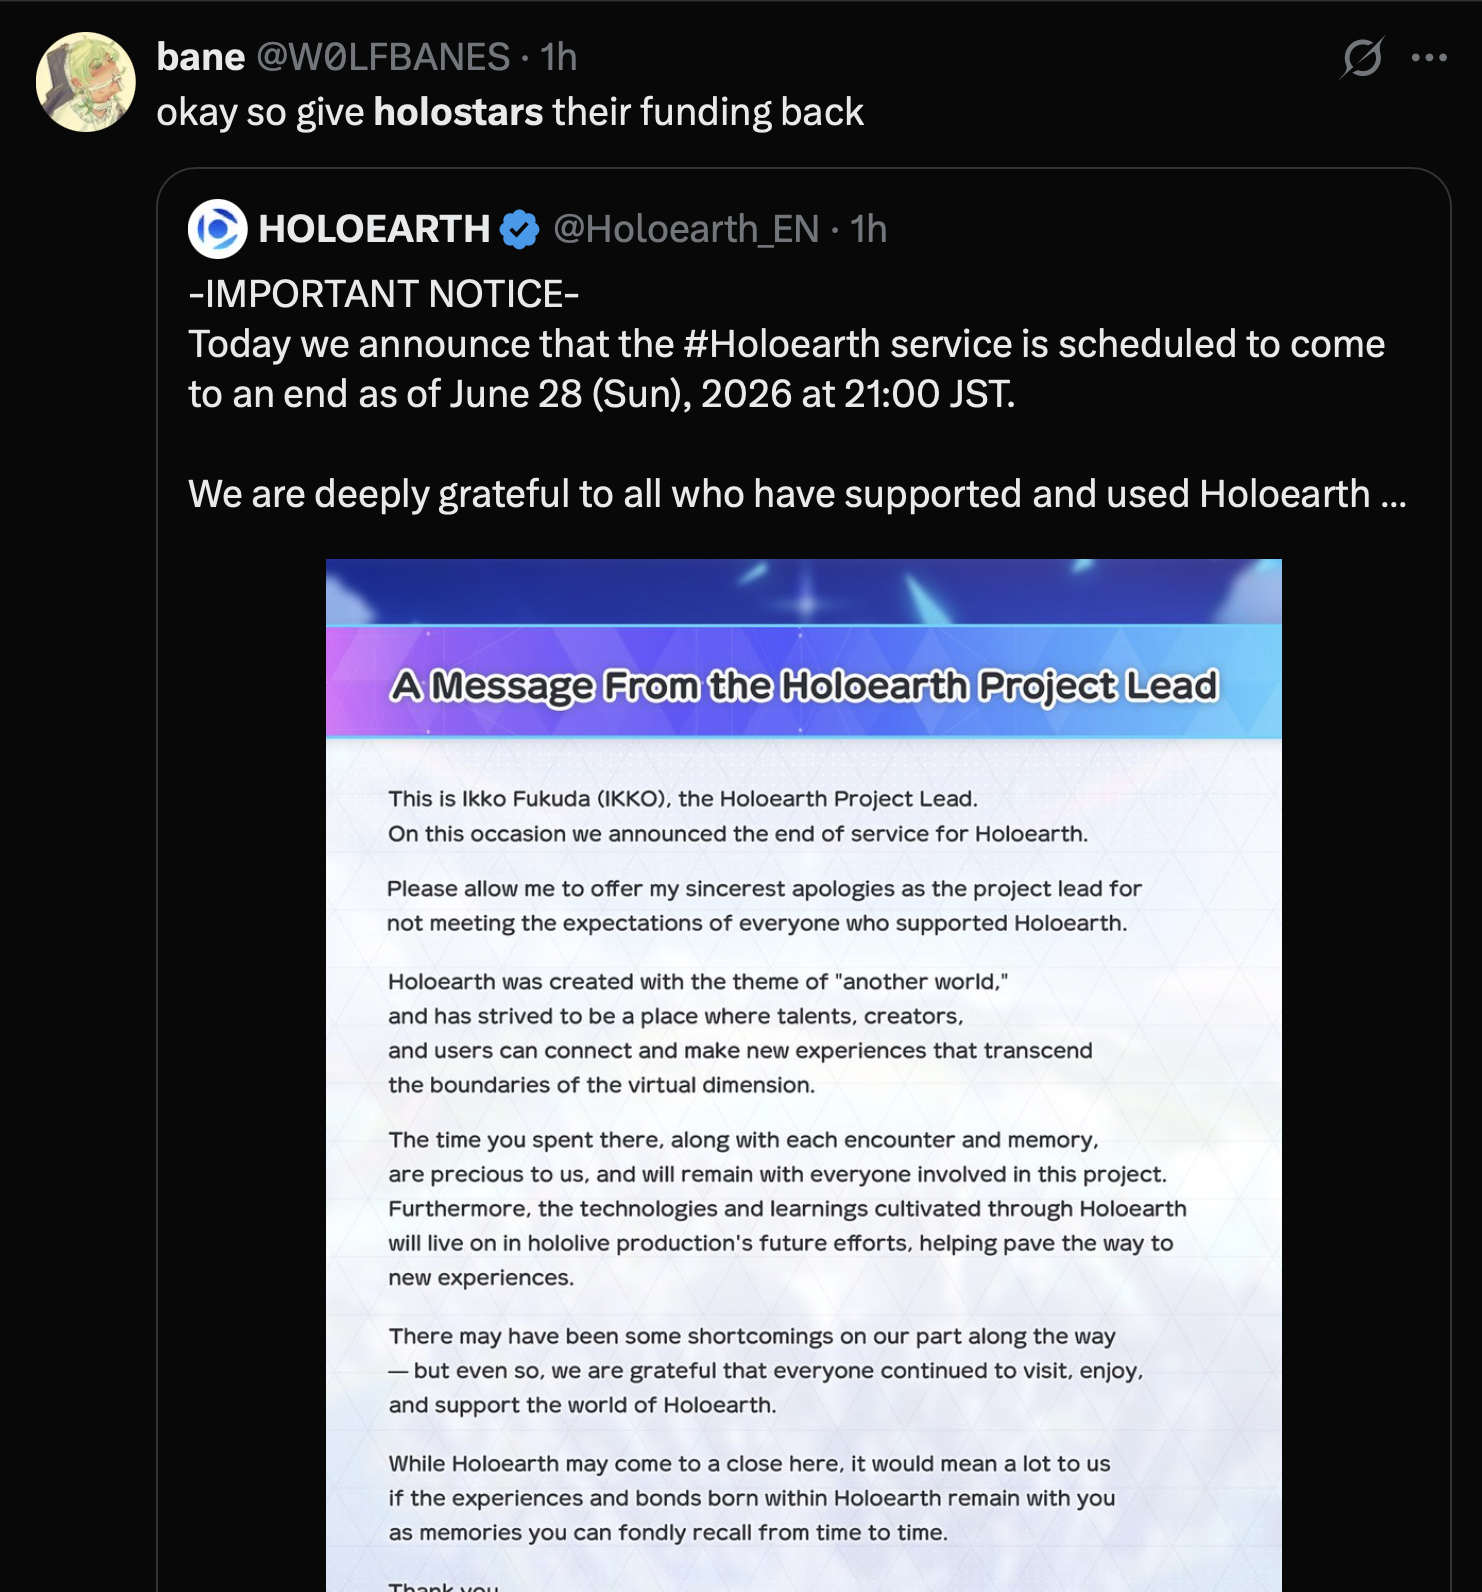The image size is (1482, 1592).
Task: Click 'A Message From the Holoearth Project Lead' banner
Action: point(804,685)
